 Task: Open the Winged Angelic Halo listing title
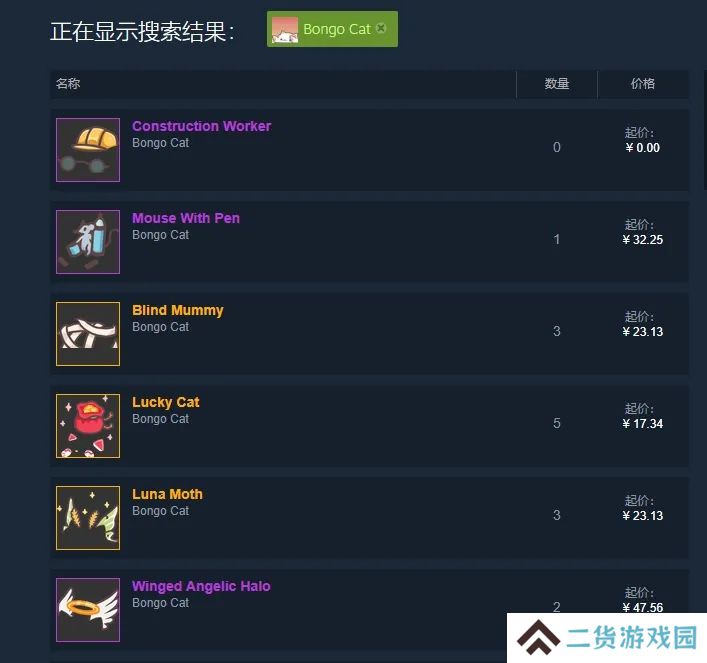[x=201, y=586]
